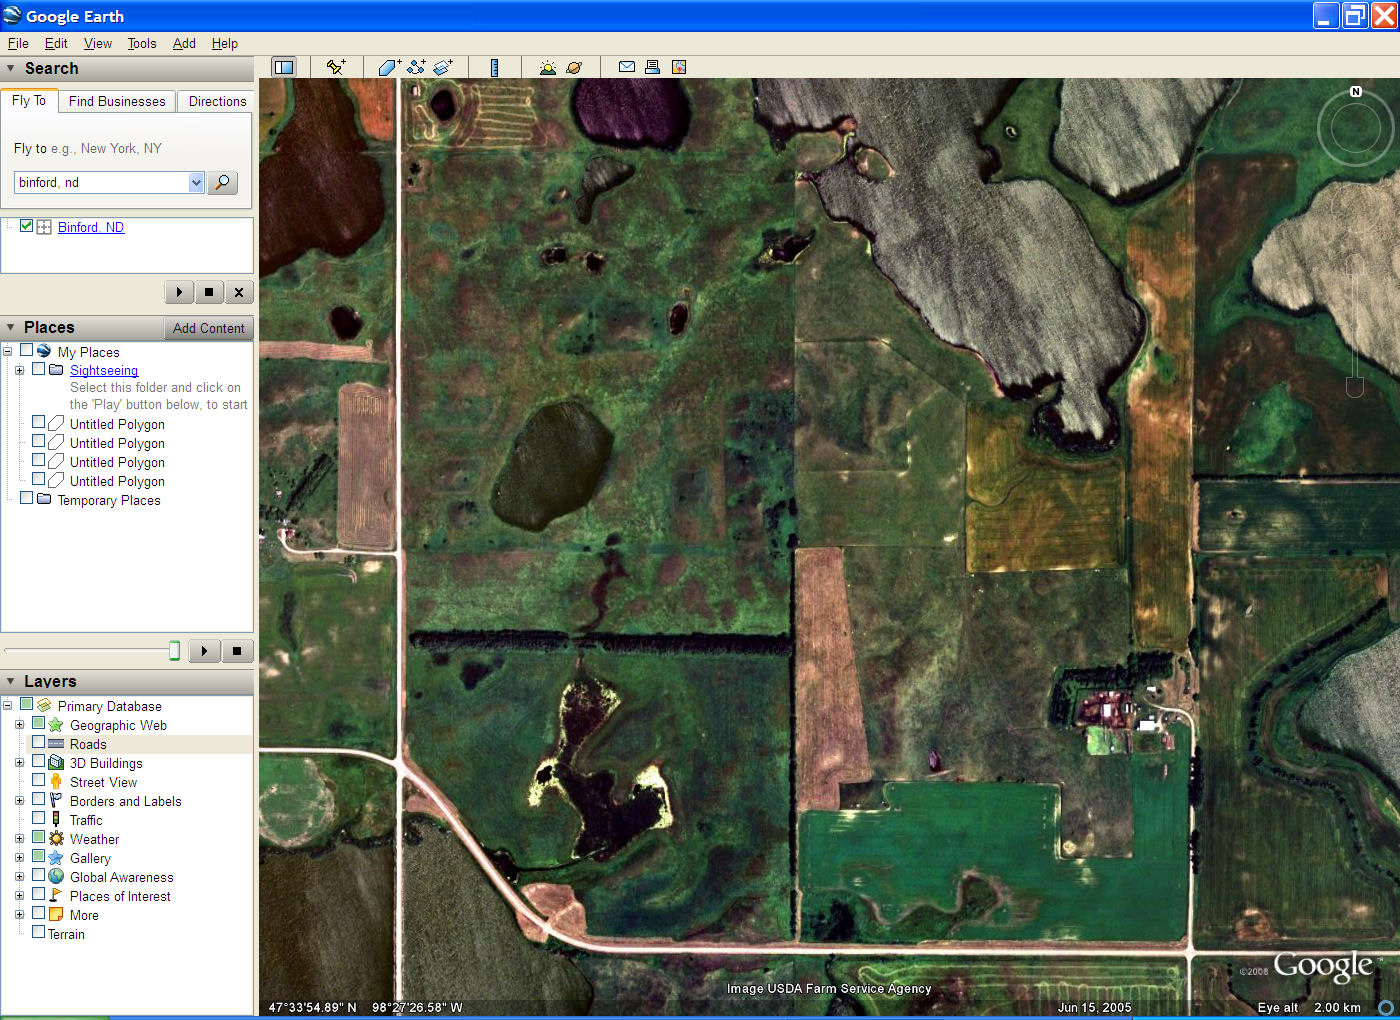Click the Traffic layer icon
The height and width of the screenshot is (1020, 1400).
(56, 819)
